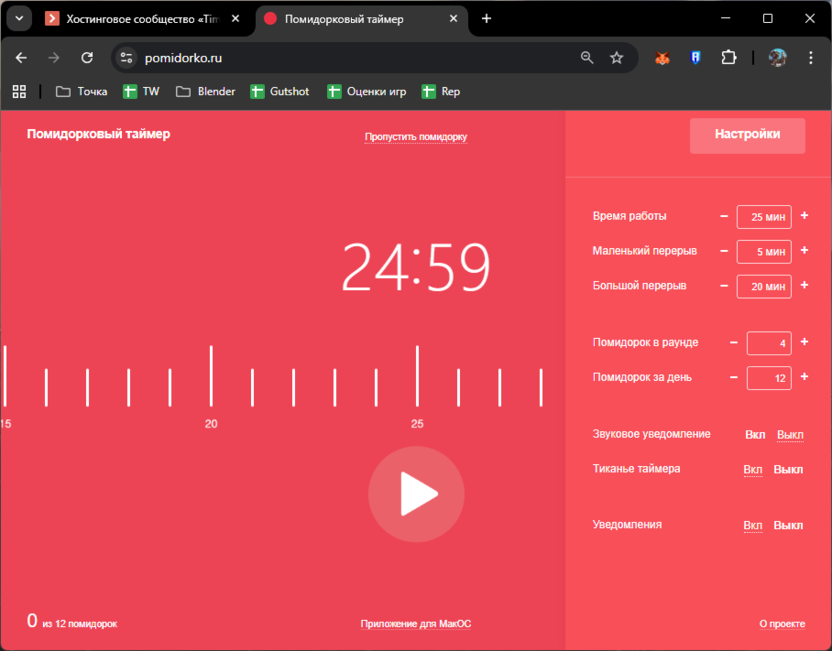
Task: Decrease Помидорок за день with minus
Action: click(734, 377)
